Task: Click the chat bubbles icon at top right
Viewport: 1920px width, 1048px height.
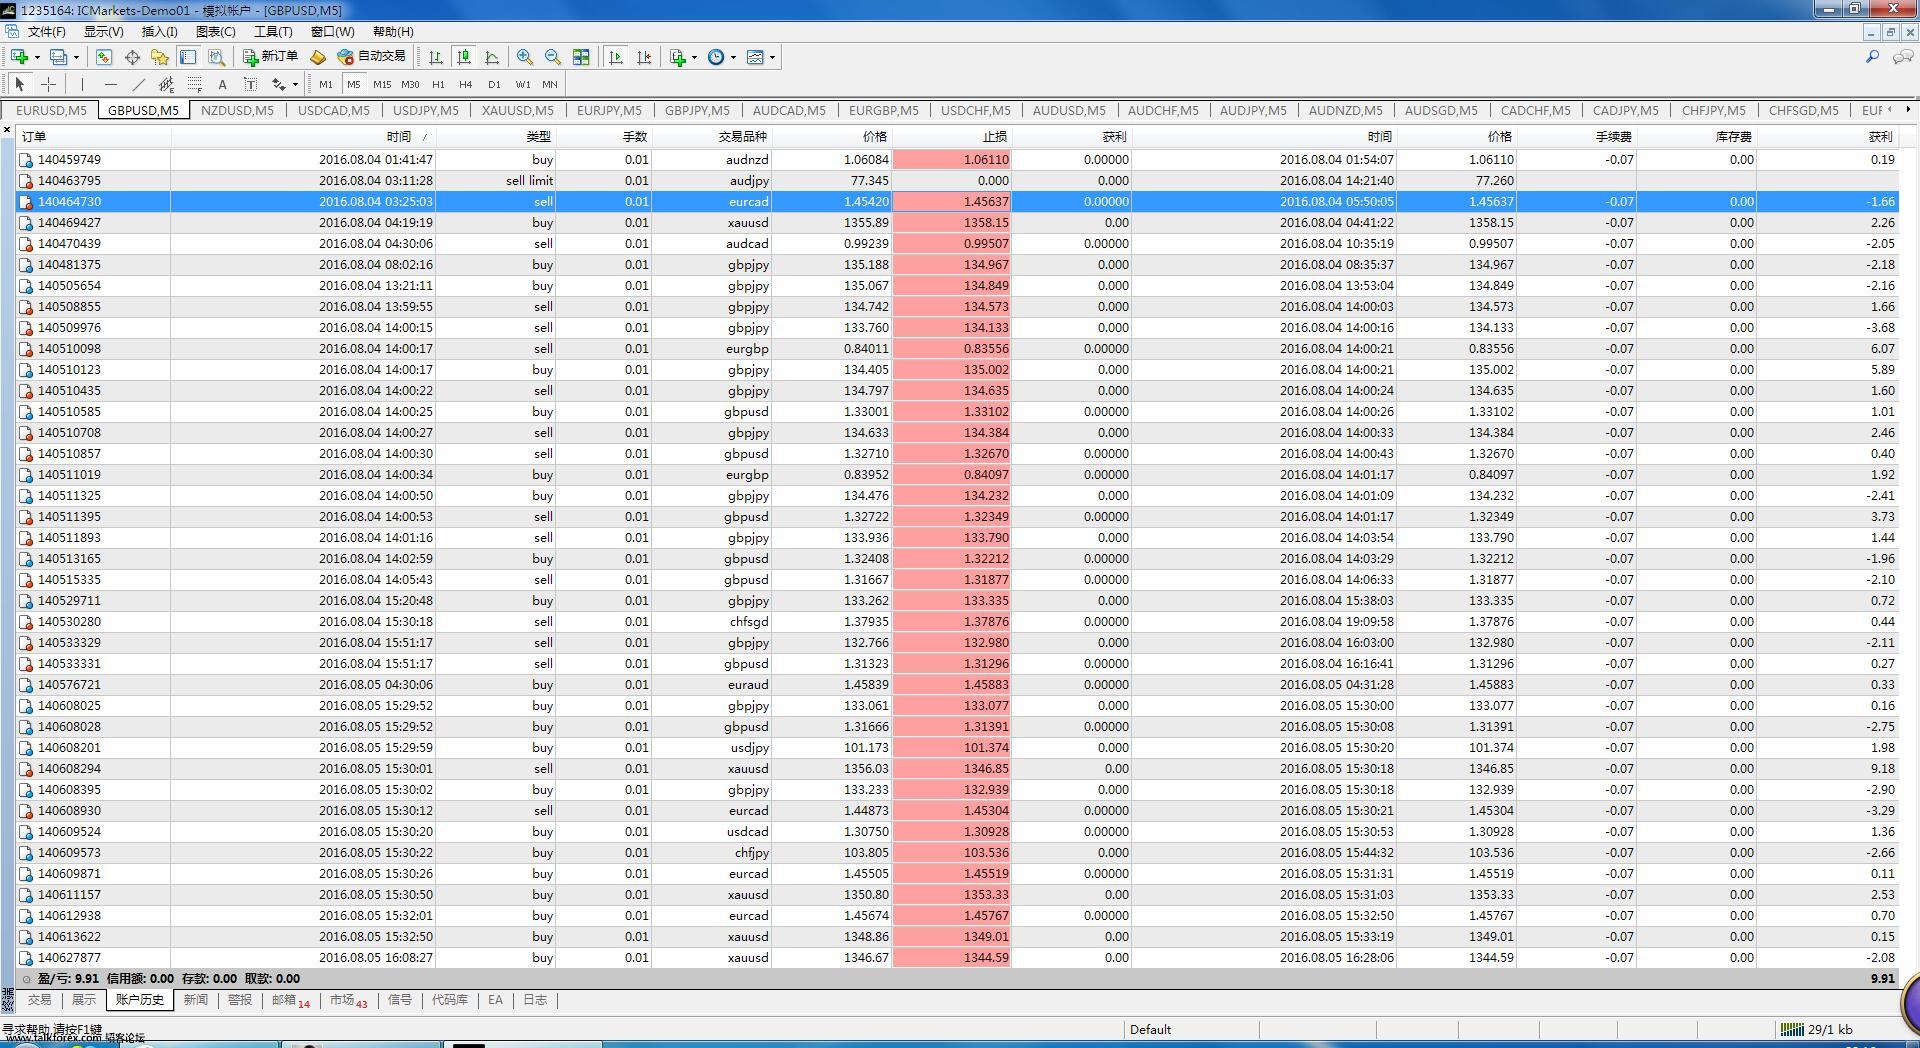Action: [1903, 57]
